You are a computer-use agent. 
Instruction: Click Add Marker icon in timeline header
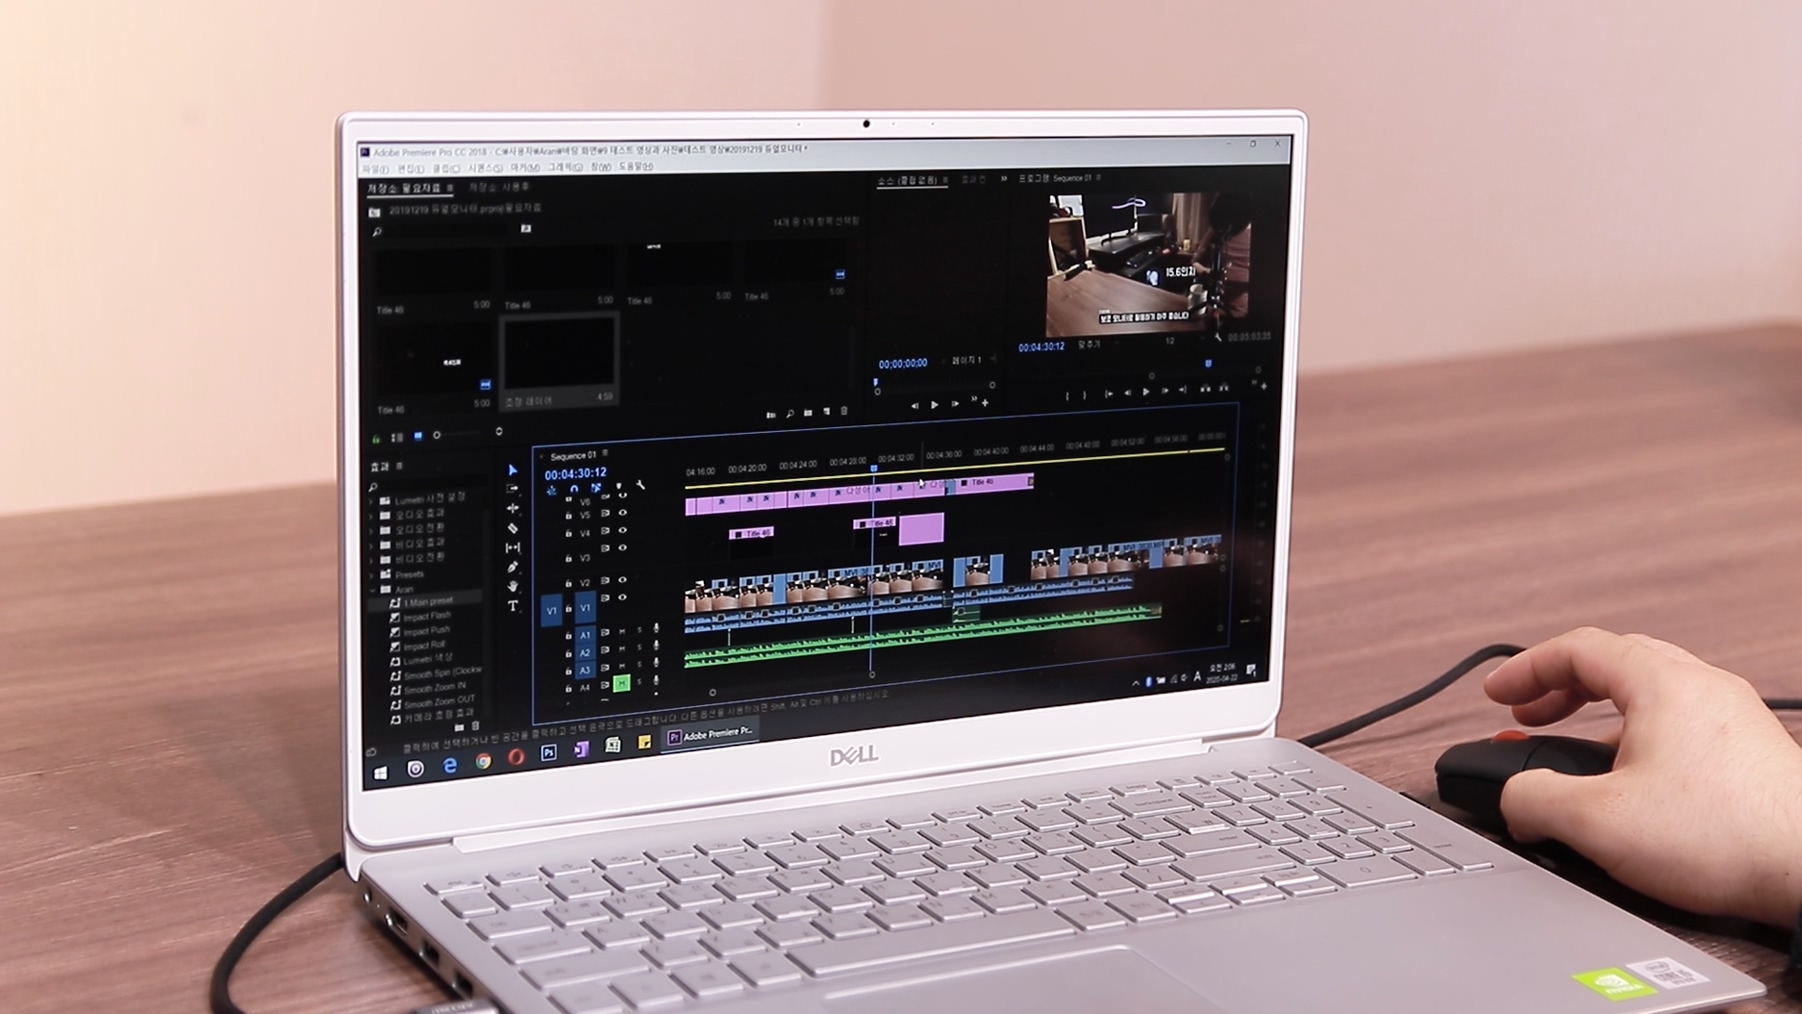click(618, 487)
